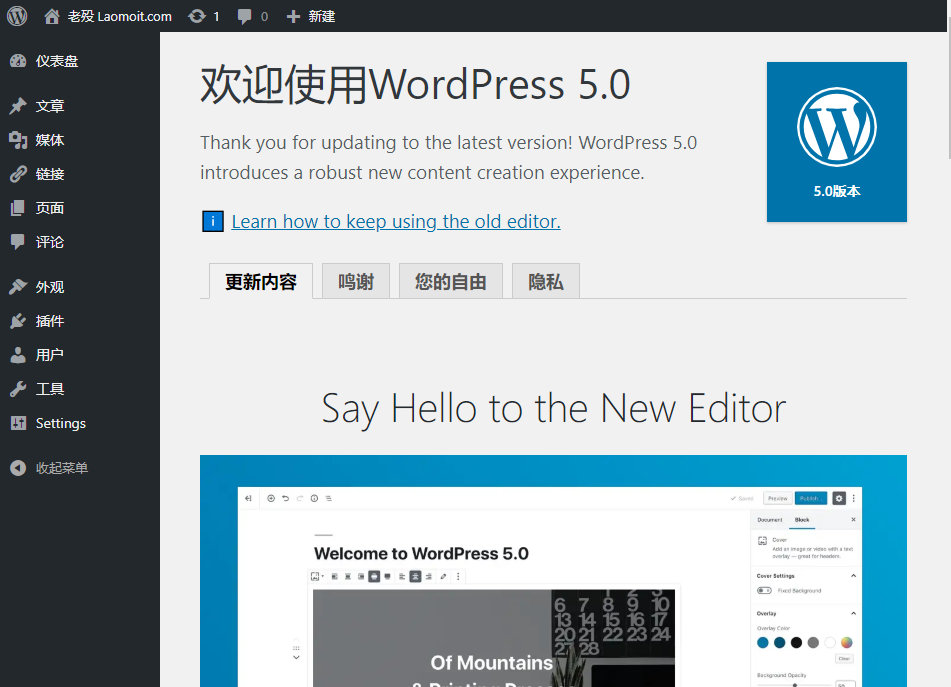The width and height of the screenshot is (951, 687).
Task: Click Say Hello to the New Editor heading
Action: point(554,408)
